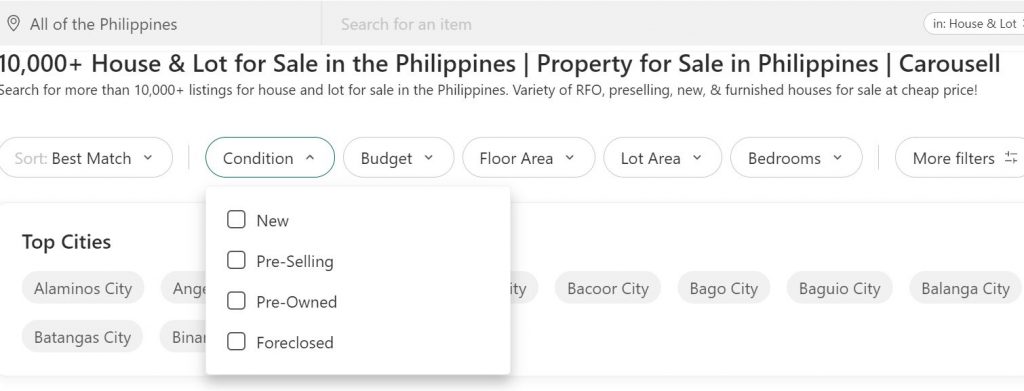Click the in: House & Lot category tag
The height and width of the screenshot is (391, 1024).
(974, 23)
